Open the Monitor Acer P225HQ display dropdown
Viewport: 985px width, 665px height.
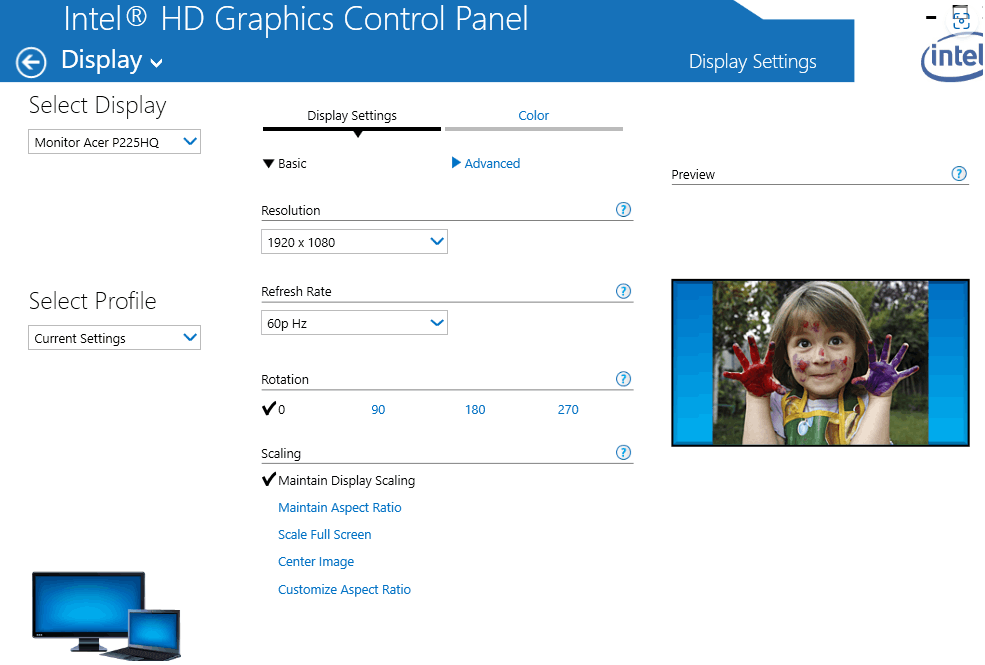click(x=114, y=142)
